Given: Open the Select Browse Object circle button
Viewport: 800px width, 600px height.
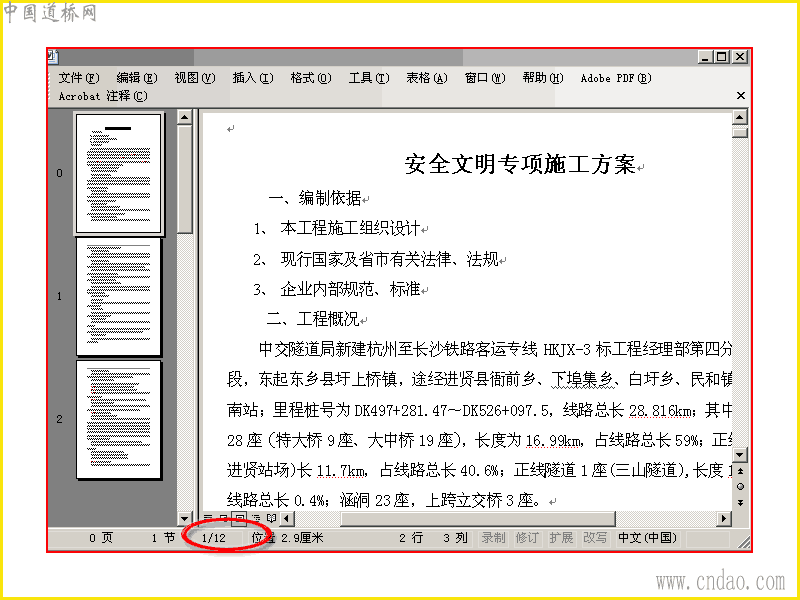Looking at the screenshot, I should pos(740,486).
